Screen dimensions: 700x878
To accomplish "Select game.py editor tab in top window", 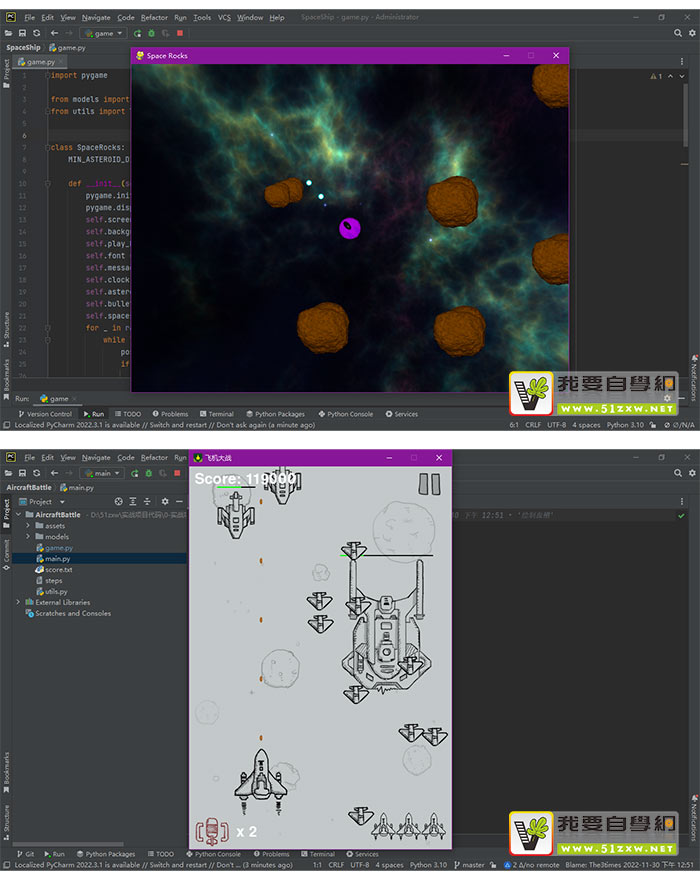I will pos(41,62).
